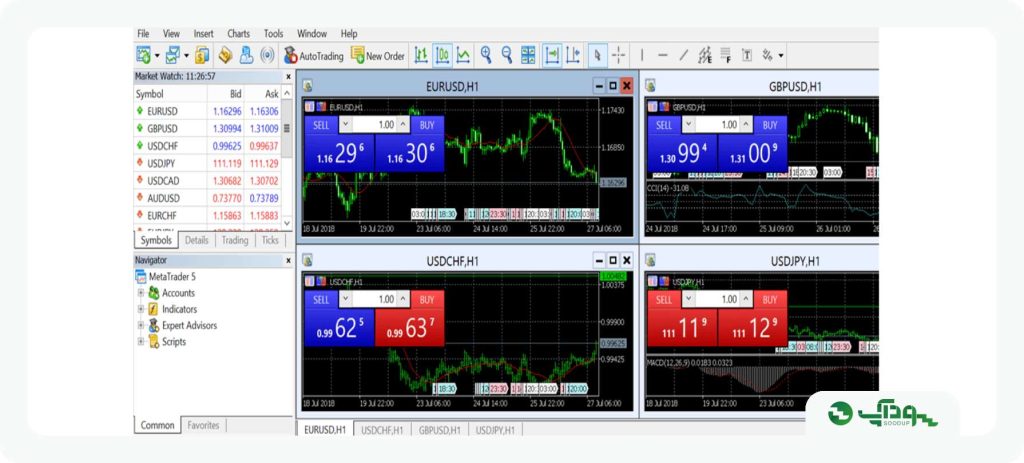Click the zoom in magnifier icon
This screenshot has height=463, width=1024.
tap(486, 56)
